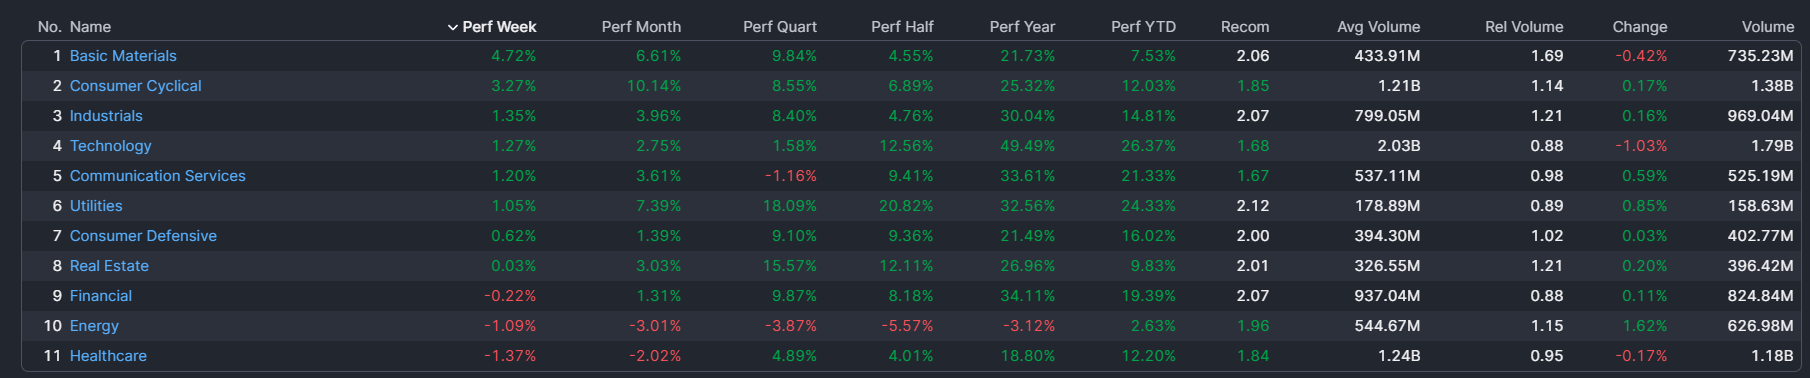This screenshot has width=1810, height=378.
Task: Open the Industrials sector link
Action: (x=106, y=116)
